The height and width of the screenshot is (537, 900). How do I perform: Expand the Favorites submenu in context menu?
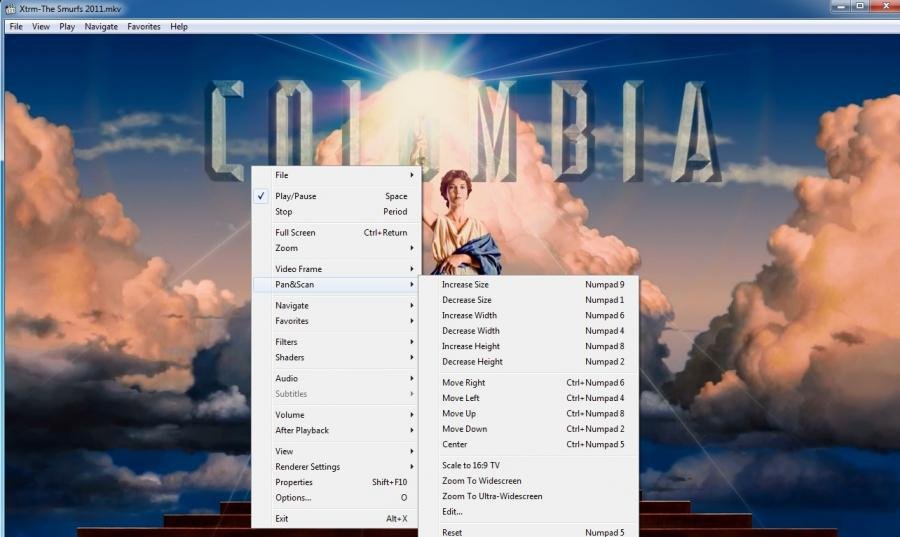[337, 321]
